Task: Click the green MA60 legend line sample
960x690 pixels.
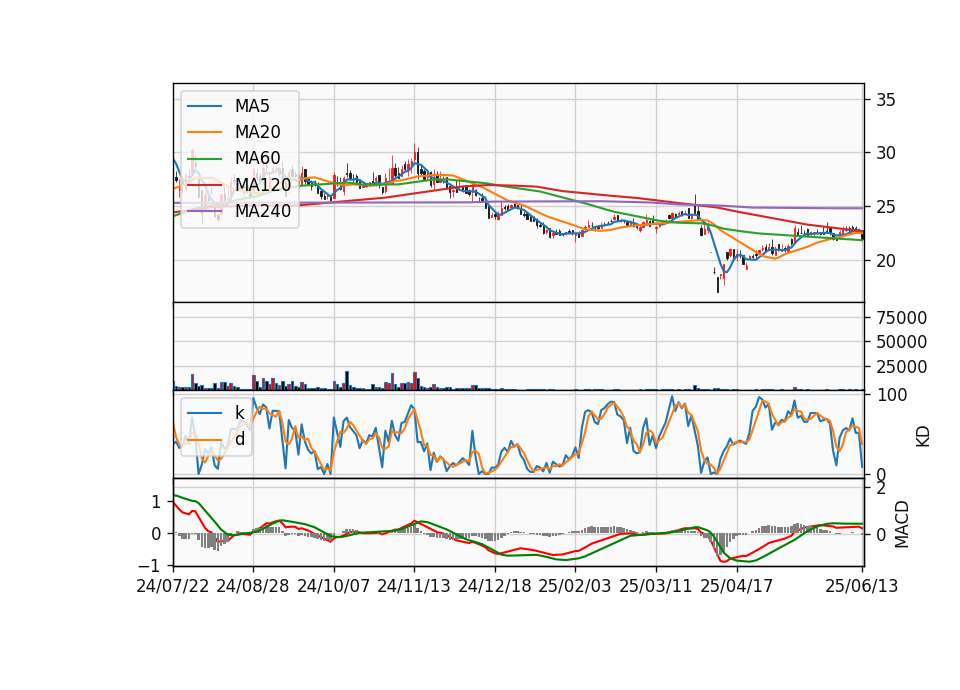Action: (x=204, y=159)
